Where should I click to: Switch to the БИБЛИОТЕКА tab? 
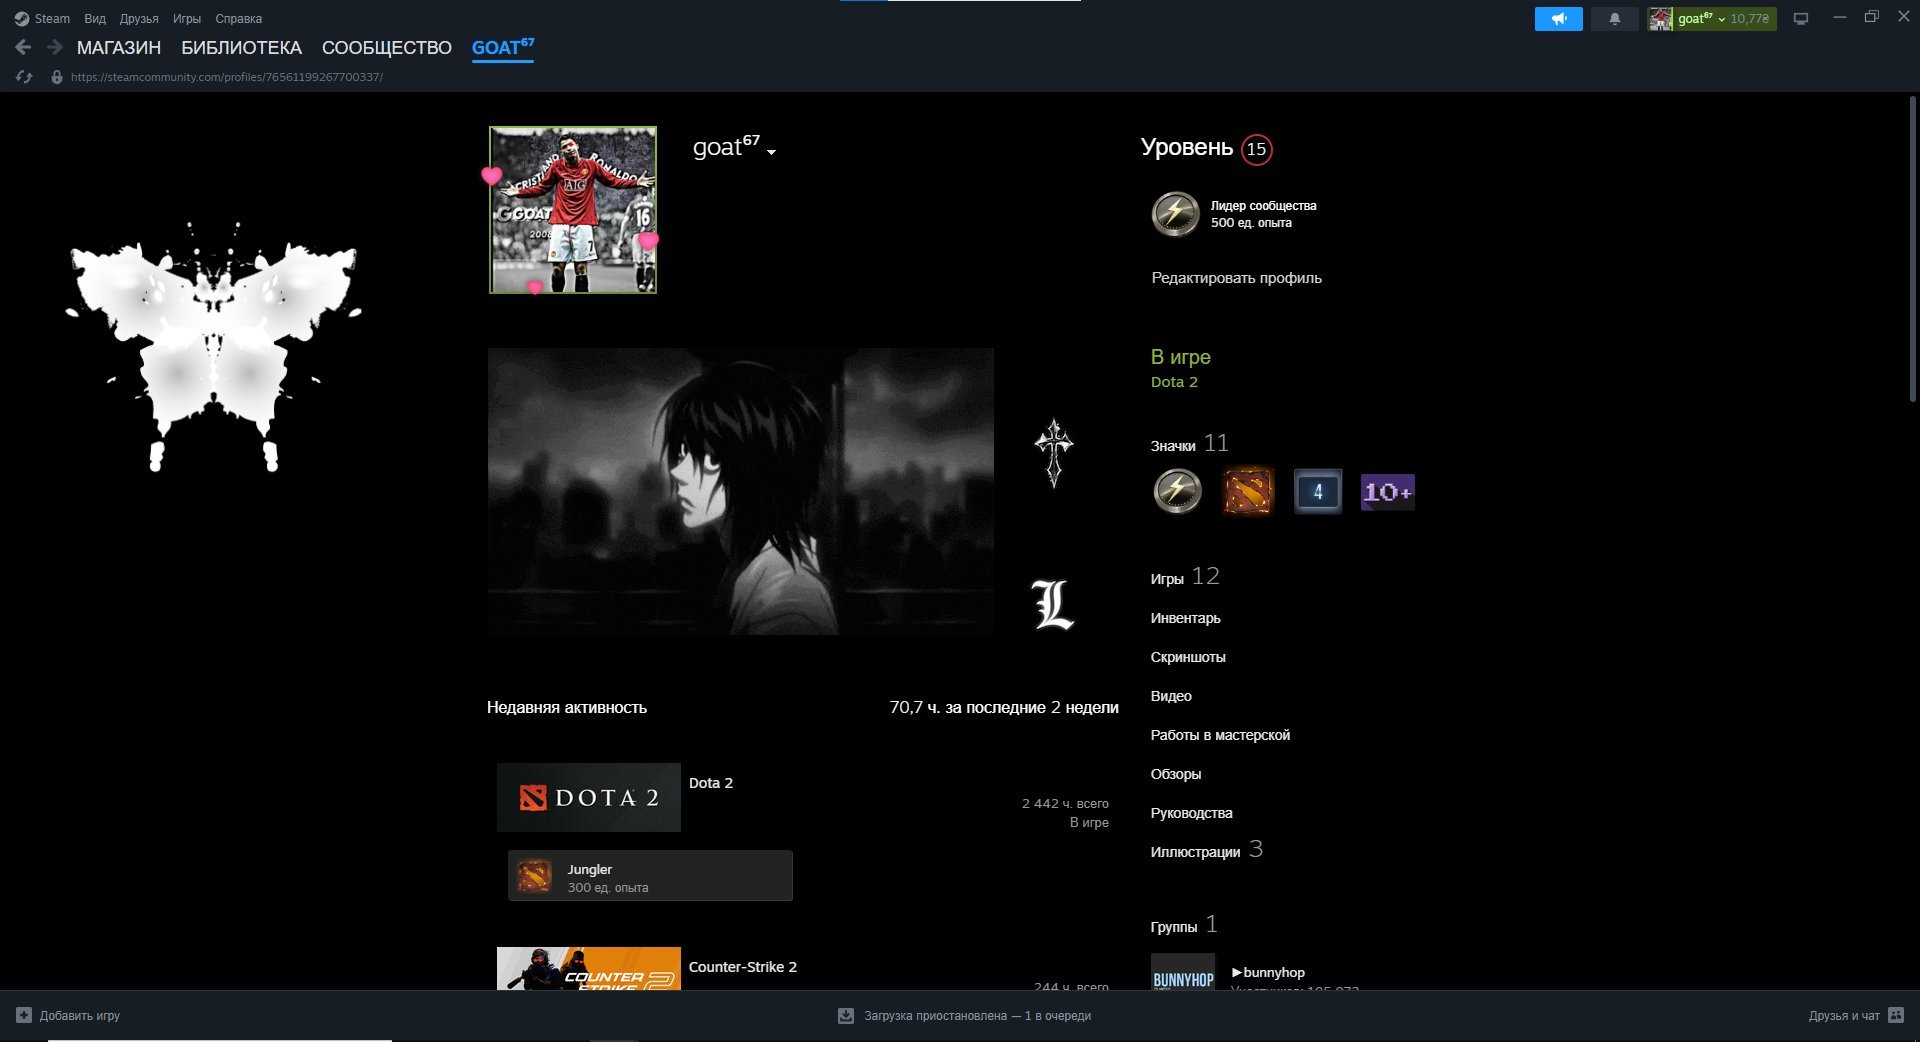pos(241,48)
